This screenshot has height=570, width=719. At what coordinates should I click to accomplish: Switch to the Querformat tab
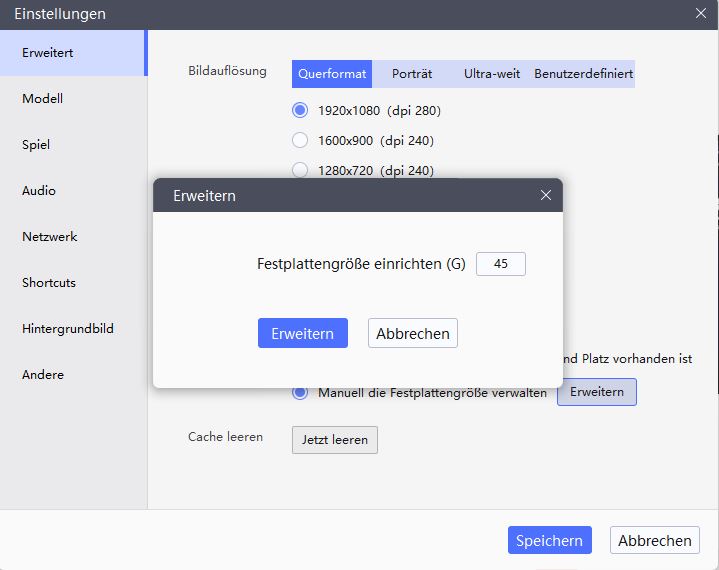coord(332,74)
